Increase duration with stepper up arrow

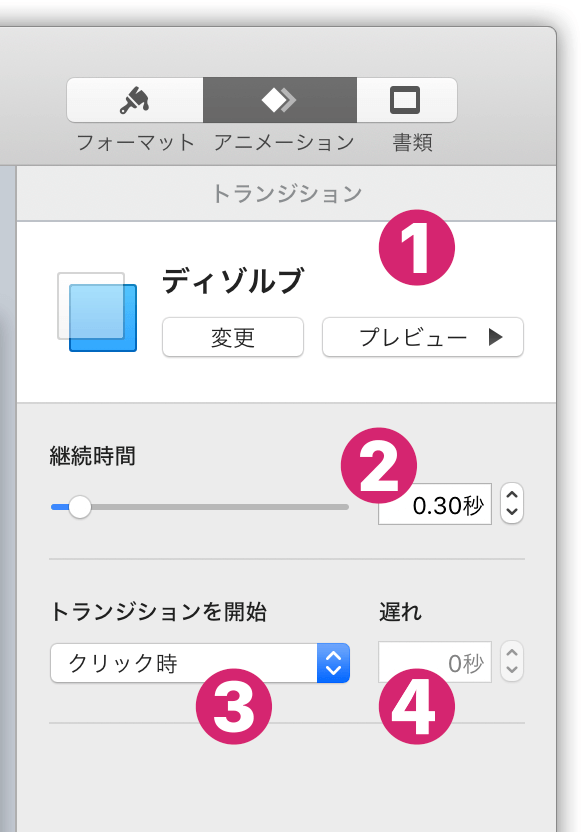pyautogui.click(x=512, y=495)
